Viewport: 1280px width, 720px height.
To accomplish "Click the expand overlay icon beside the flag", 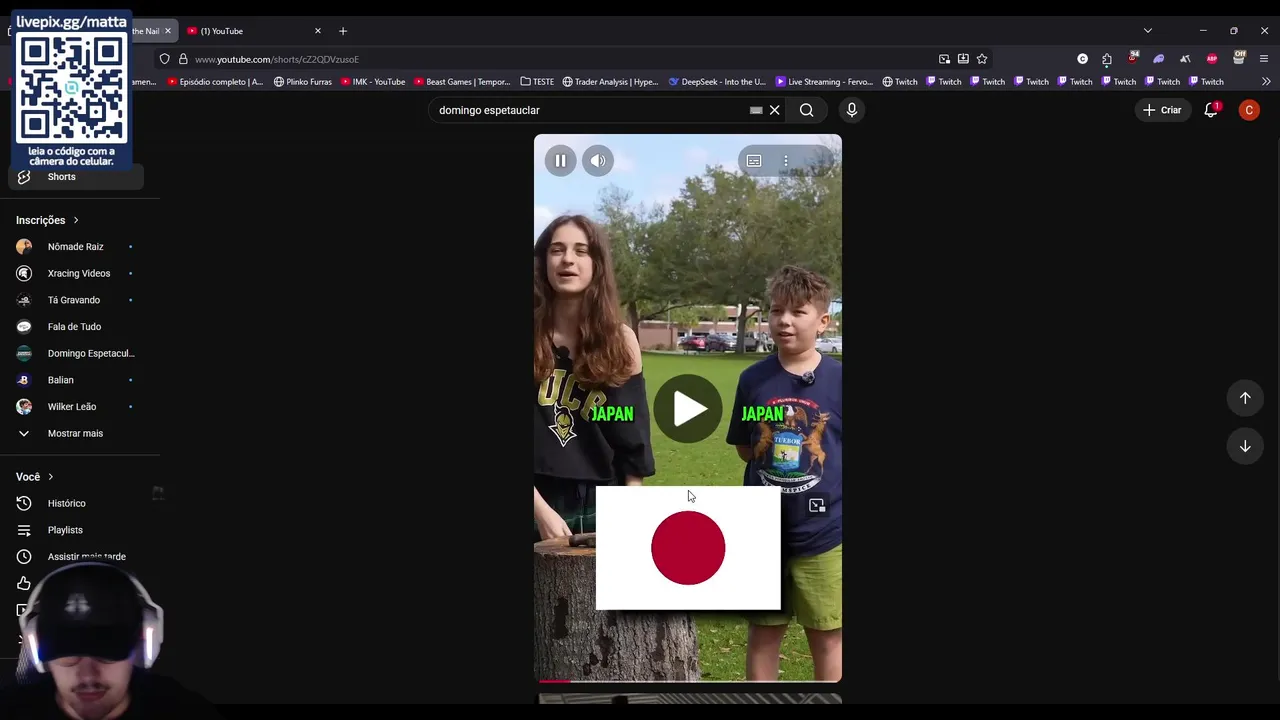I will [x=817, y=506].
